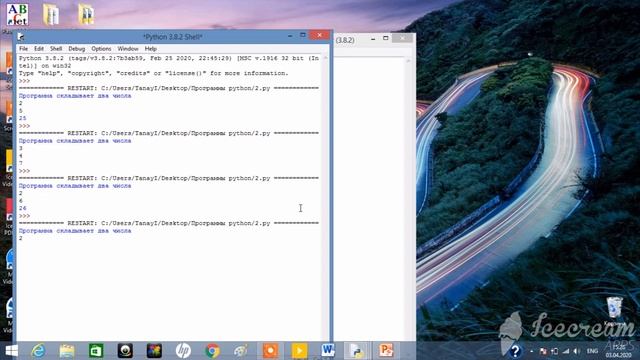Click the battery/power tray icon
Image resolution: width=640 pixels, height=360 pixels.
point(554,351)
